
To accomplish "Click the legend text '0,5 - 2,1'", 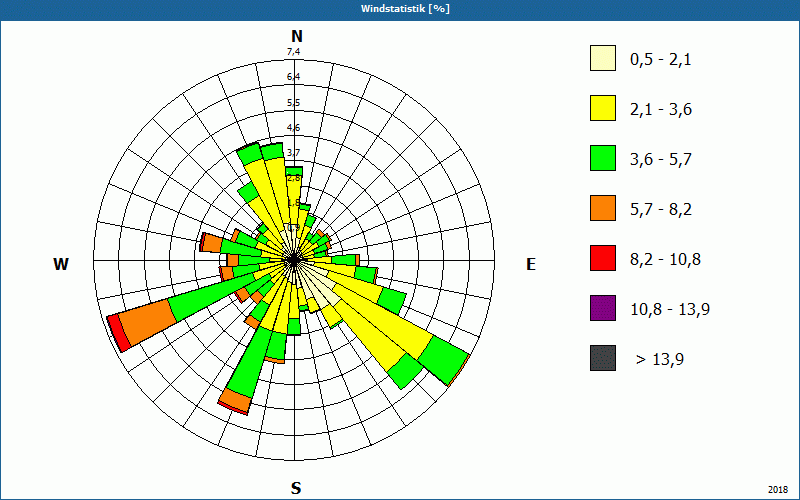I will click(660, 60).
